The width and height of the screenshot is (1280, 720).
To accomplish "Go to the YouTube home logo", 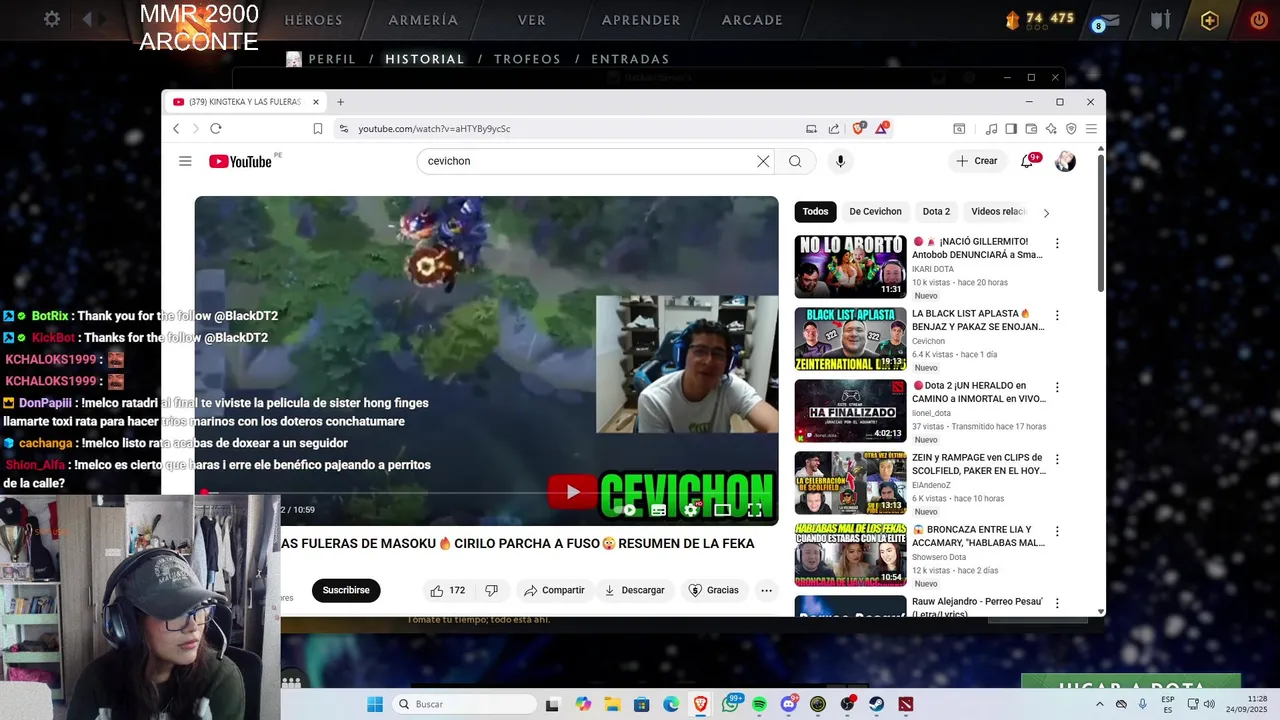I will pos(240,161).
